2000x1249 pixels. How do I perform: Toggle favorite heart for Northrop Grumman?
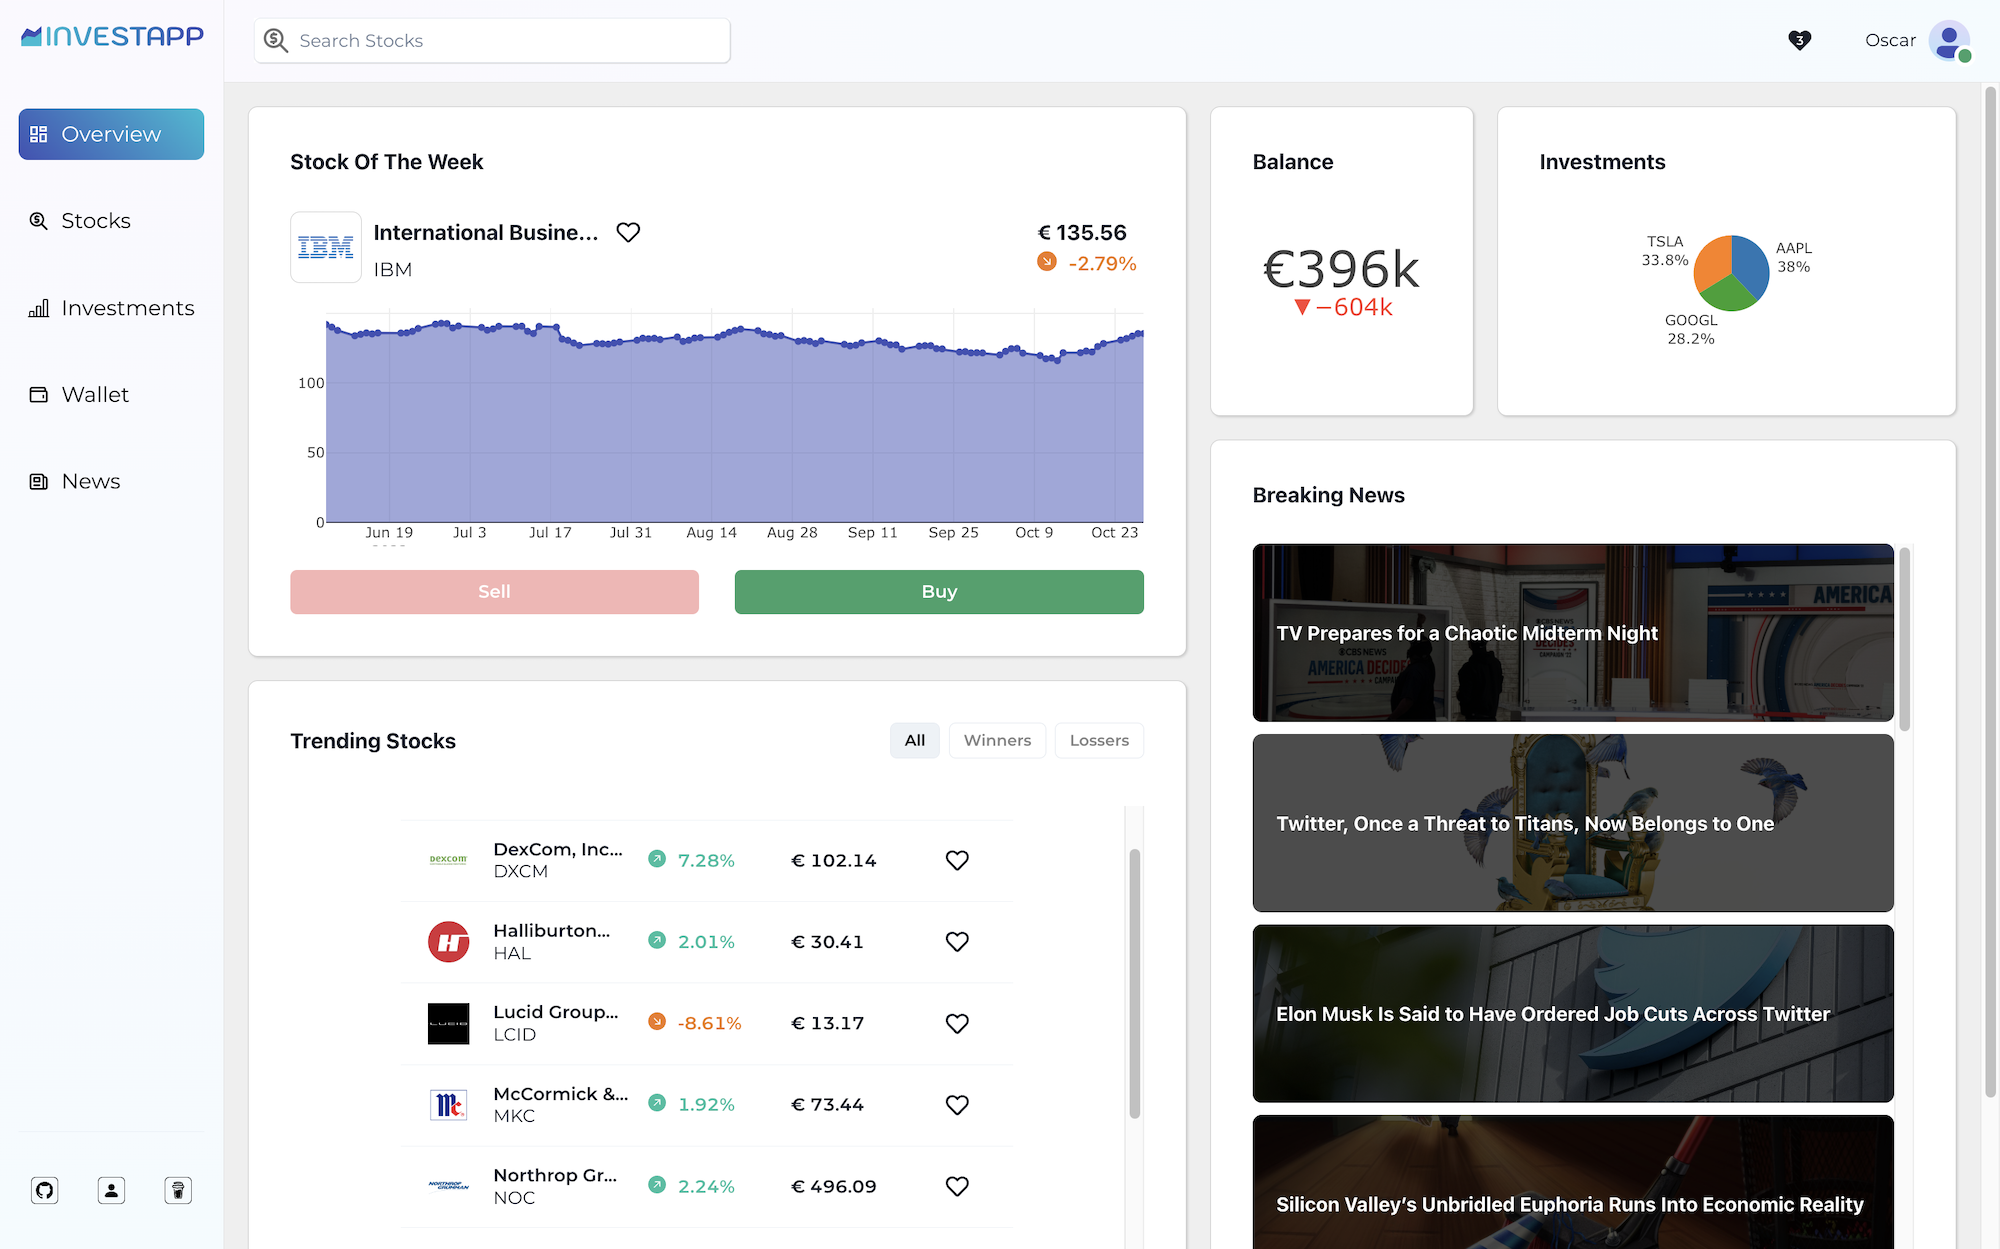(x=957, y=1186)
